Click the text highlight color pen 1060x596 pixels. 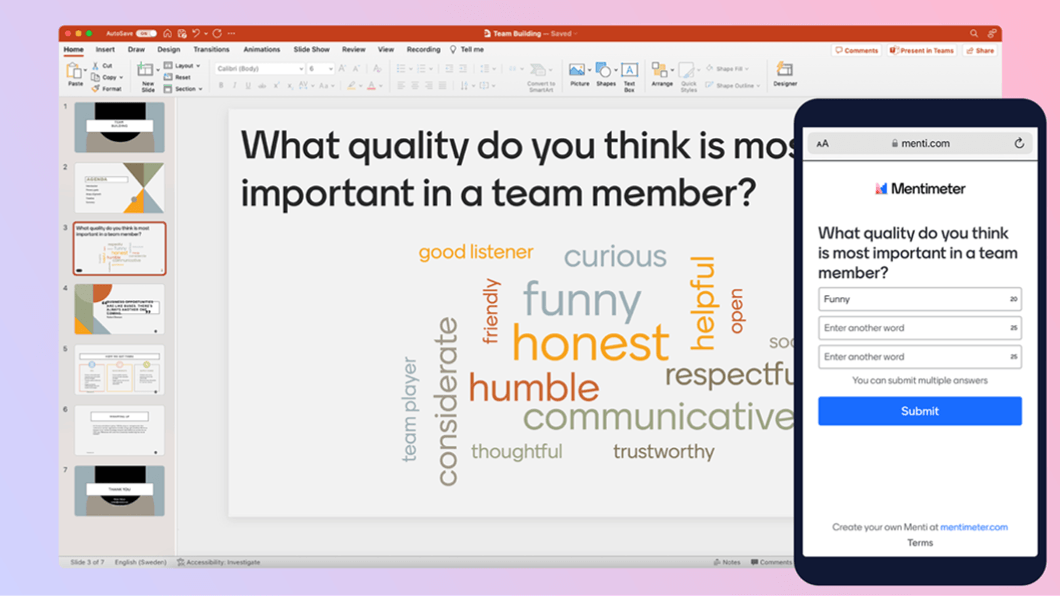point(351,86)
